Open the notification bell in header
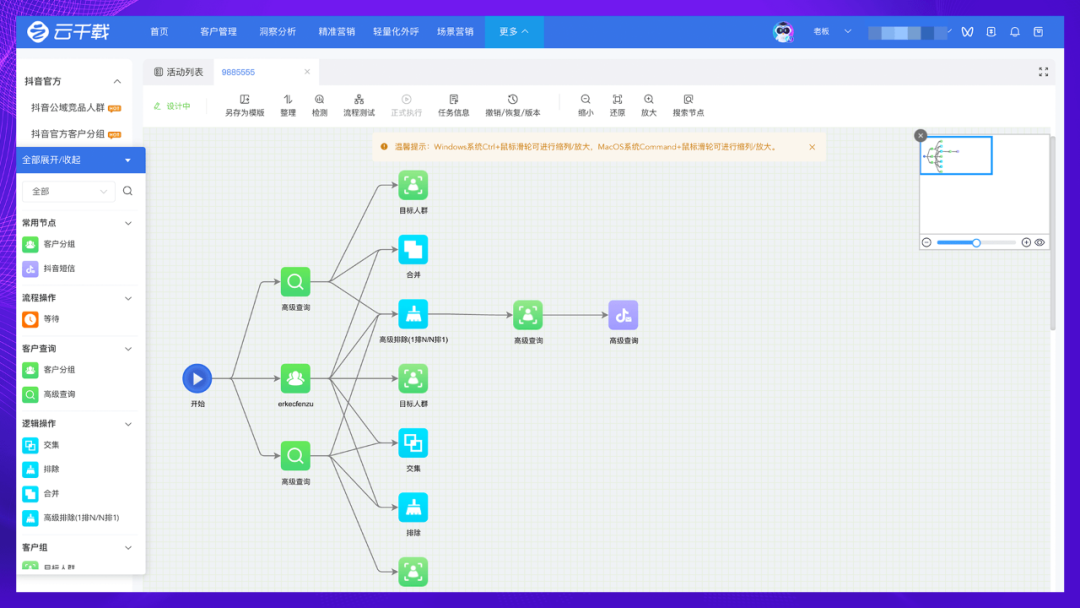The width and height of the screenshot is (1080, 608). tap(1015, 32)
